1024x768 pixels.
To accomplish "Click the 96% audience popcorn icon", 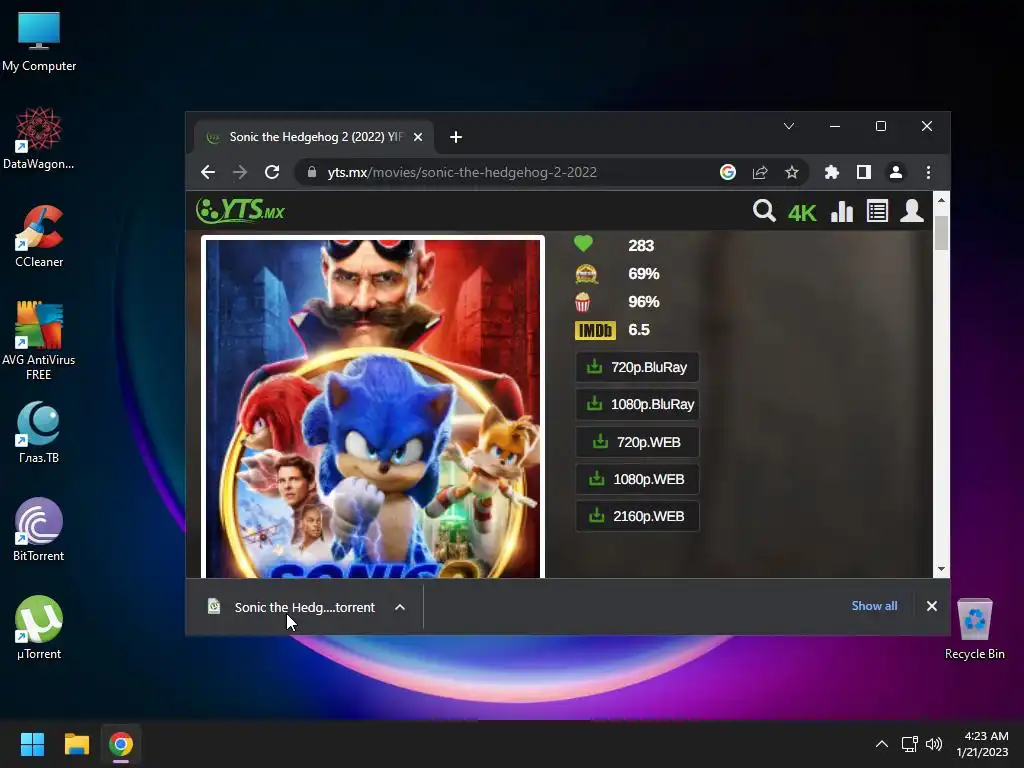I will click(583, 302).
